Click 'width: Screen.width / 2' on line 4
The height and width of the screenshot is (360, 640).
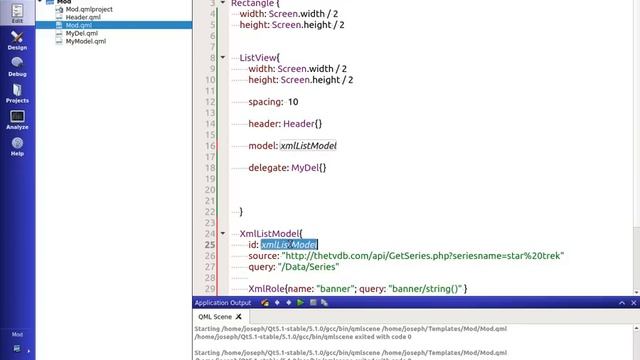pos(289,14)
